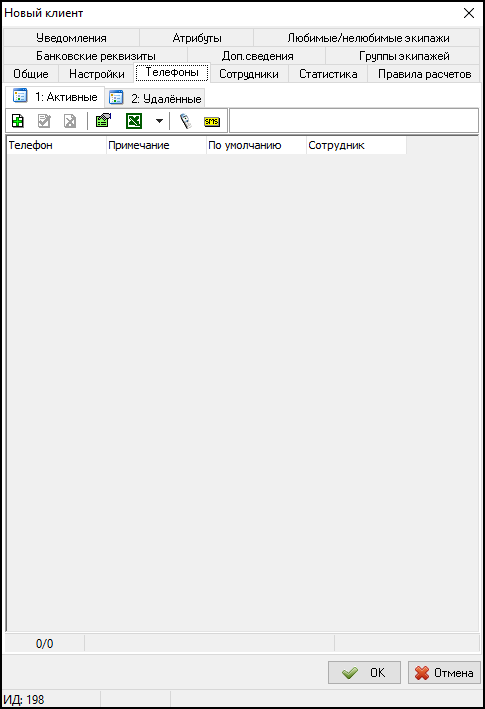Close the Новый клиент window
This screenshot has height=709, width=485.
(x=469, y=13)
